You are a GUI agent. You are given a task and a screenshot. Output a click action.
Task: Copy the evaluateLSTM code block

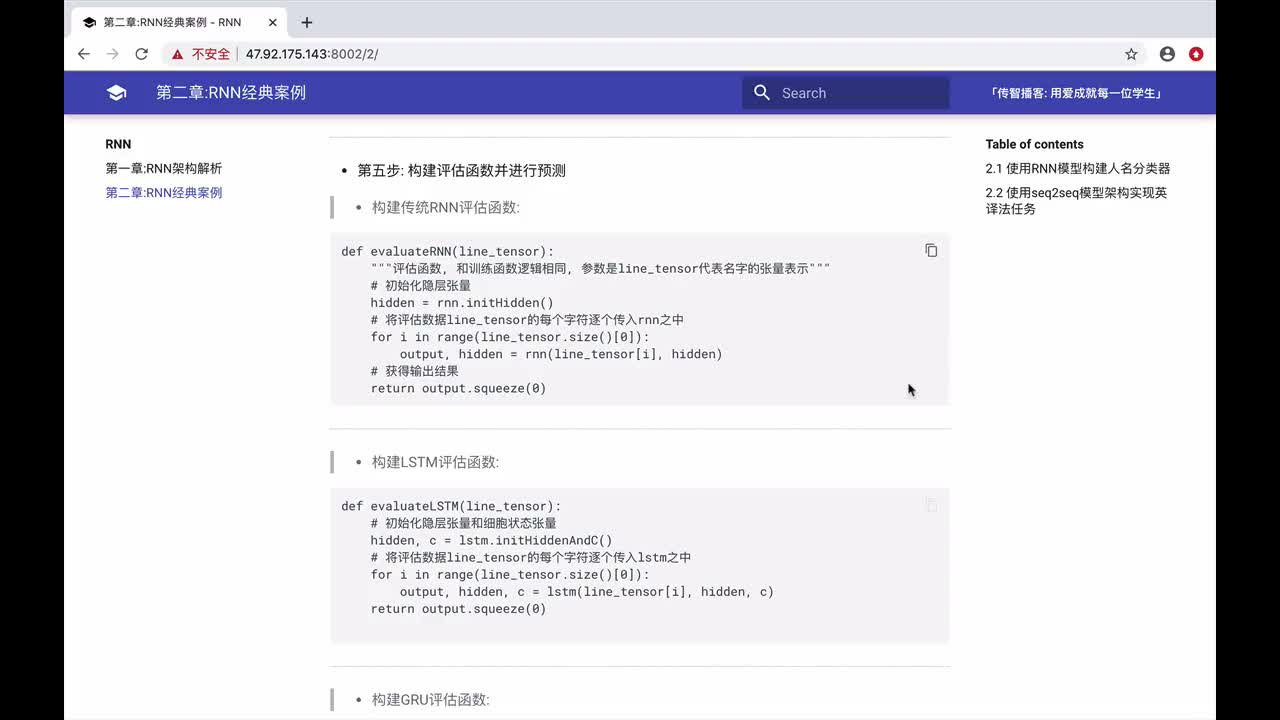931,505
